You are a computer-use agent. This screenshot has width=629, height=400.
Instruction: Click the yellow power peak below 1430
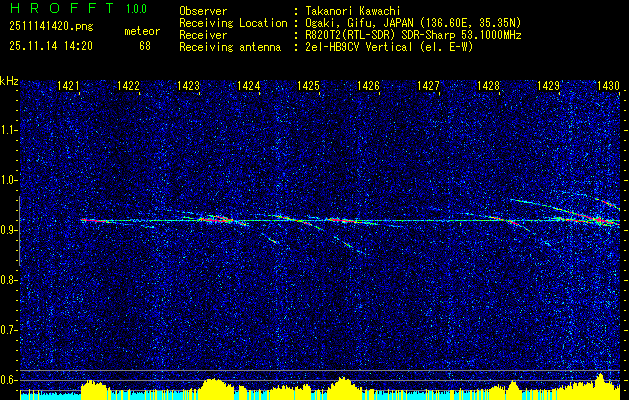[600, 378]
